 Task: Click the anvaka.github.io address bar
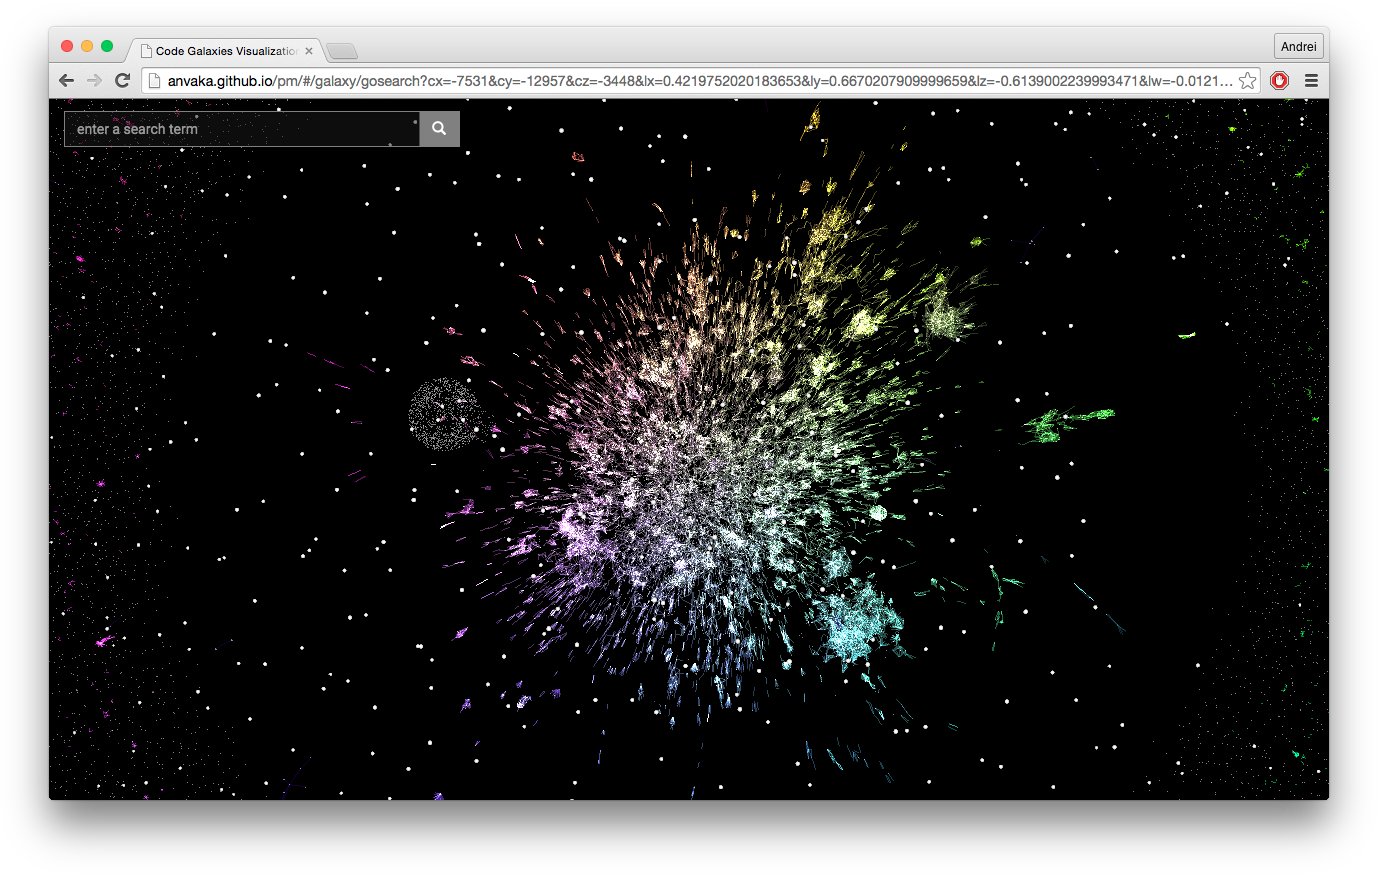coord(700,81)
